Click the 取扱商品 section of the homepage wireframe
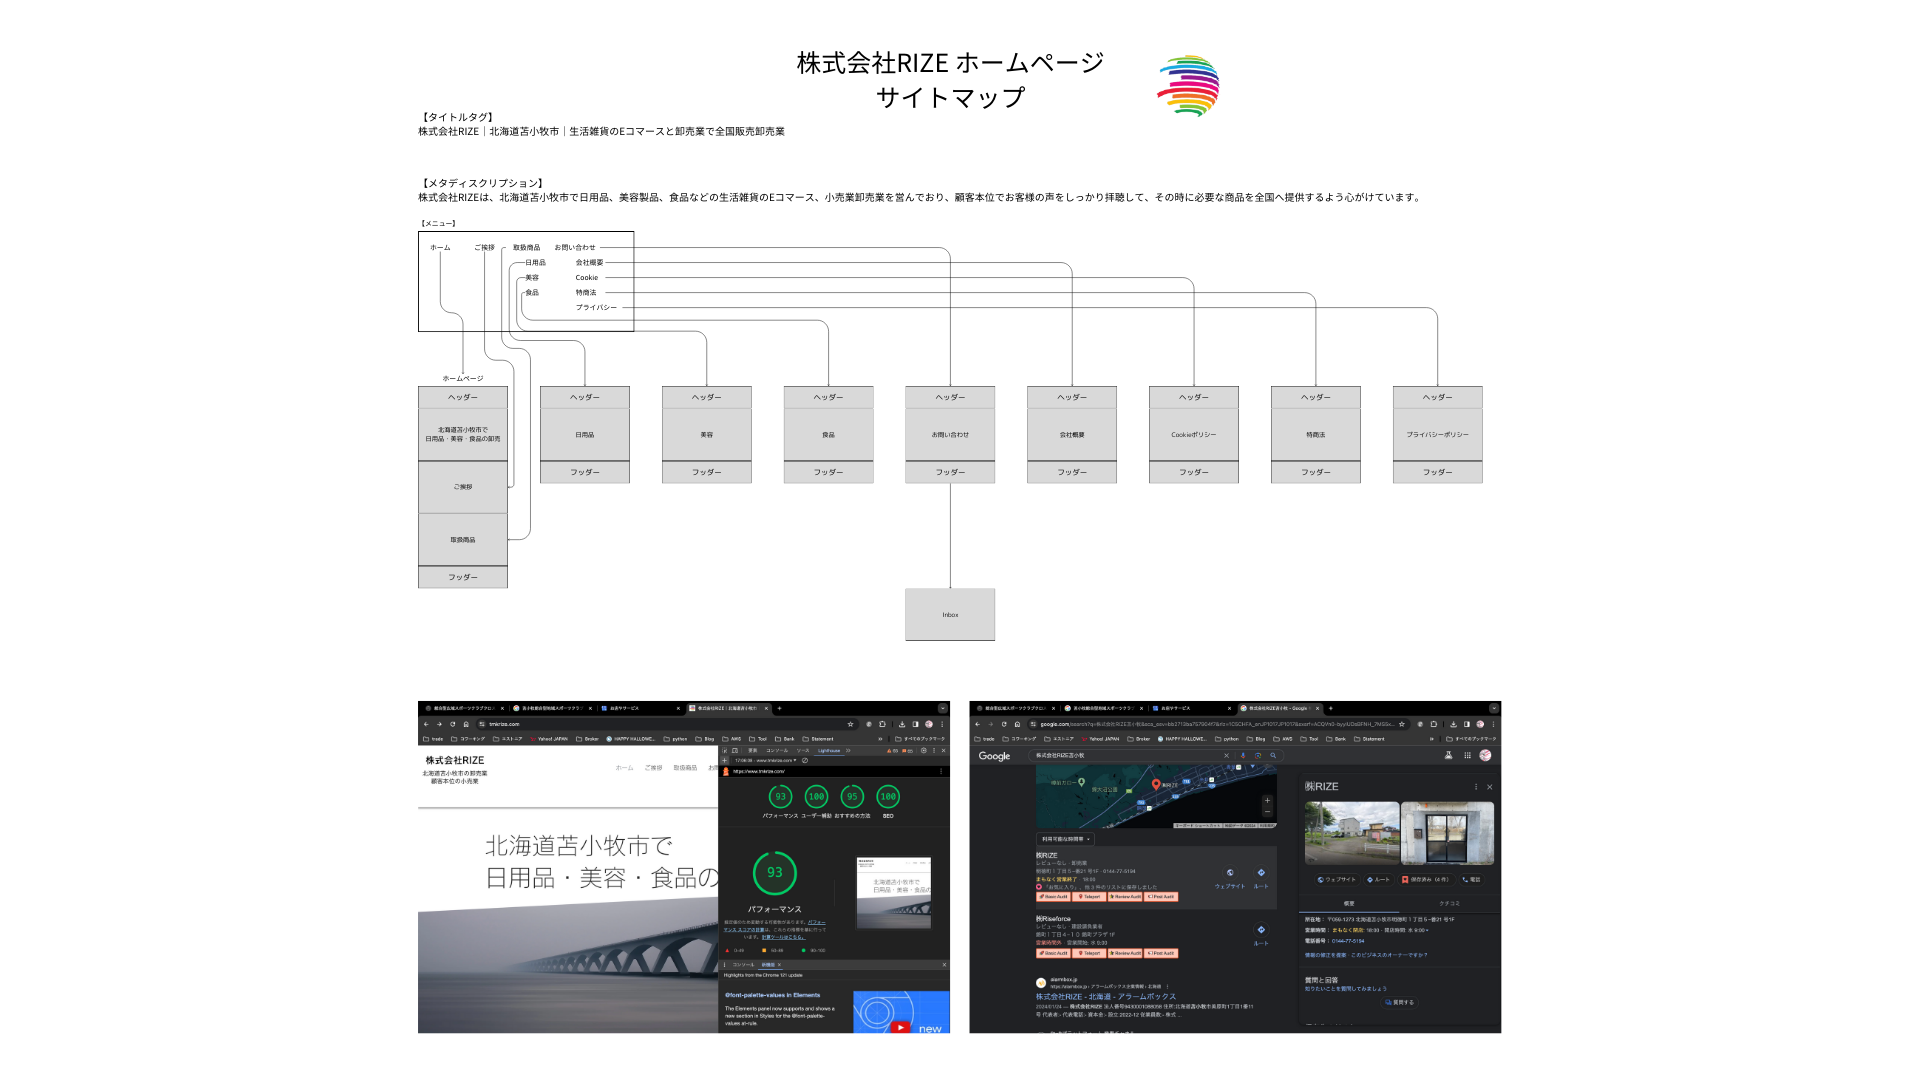 click(x=462, y=540)
